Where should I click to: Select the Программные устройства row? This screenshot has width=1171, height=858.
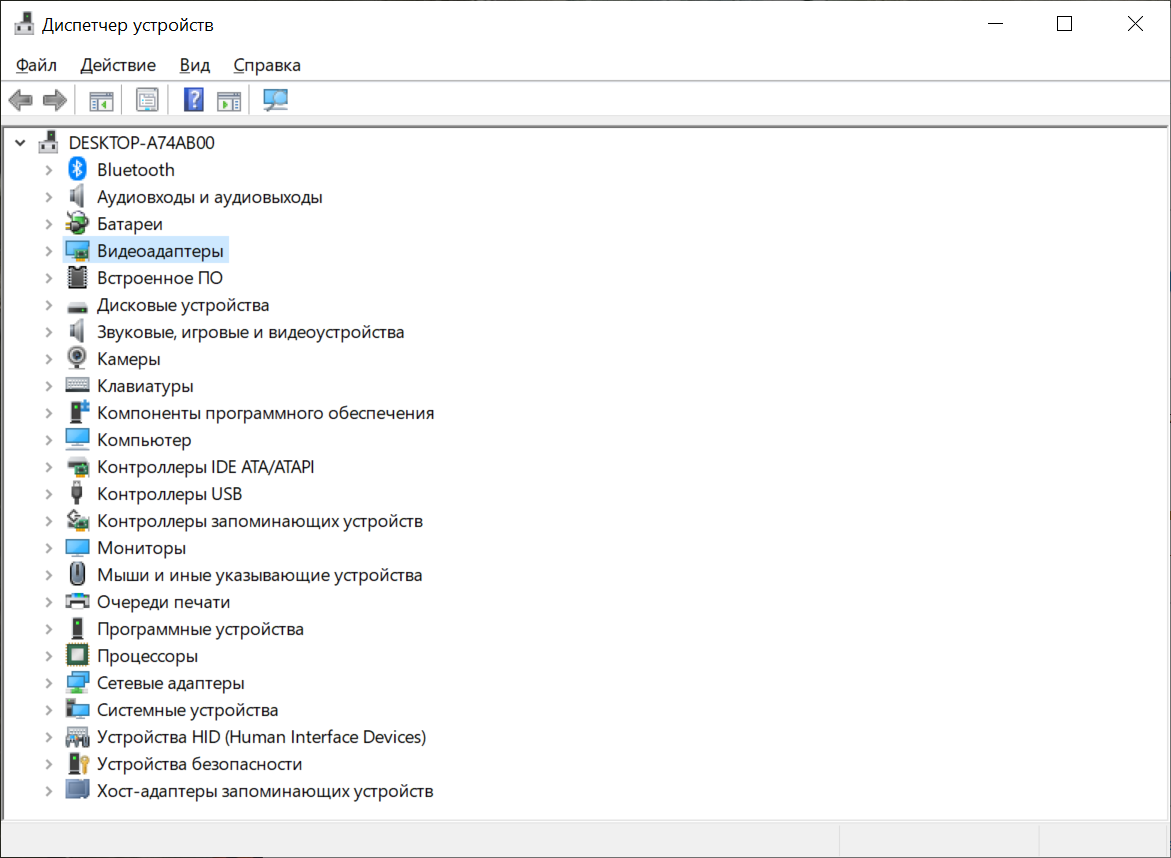tap(200, 629)
